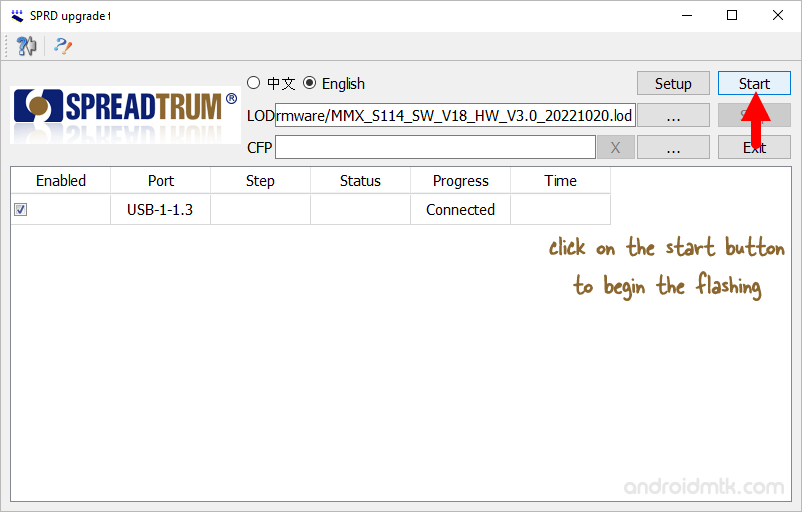The height and width of the screenshot is (512, 802).
Task: Select the USB-1-1.3 port cell
Action: pyautogui.click(x=161, y=210)
